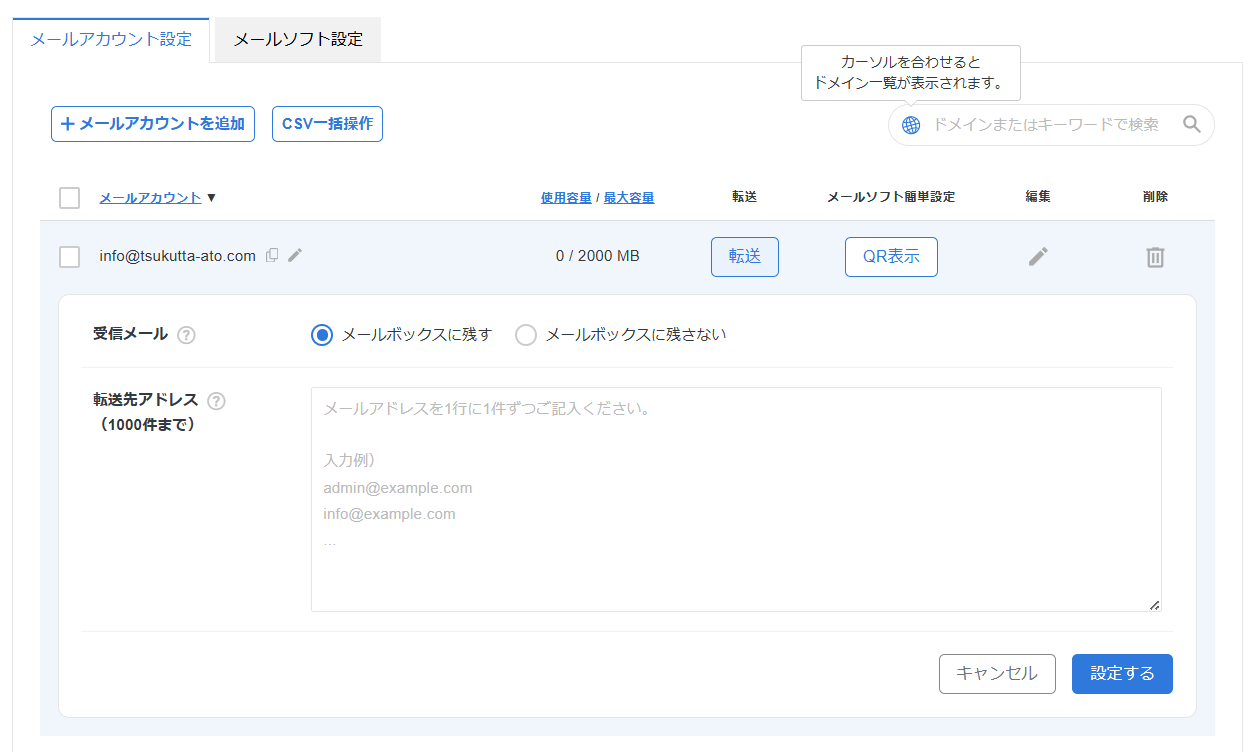
Task: Click the globe domain list icon
Action: coord(910,125)
